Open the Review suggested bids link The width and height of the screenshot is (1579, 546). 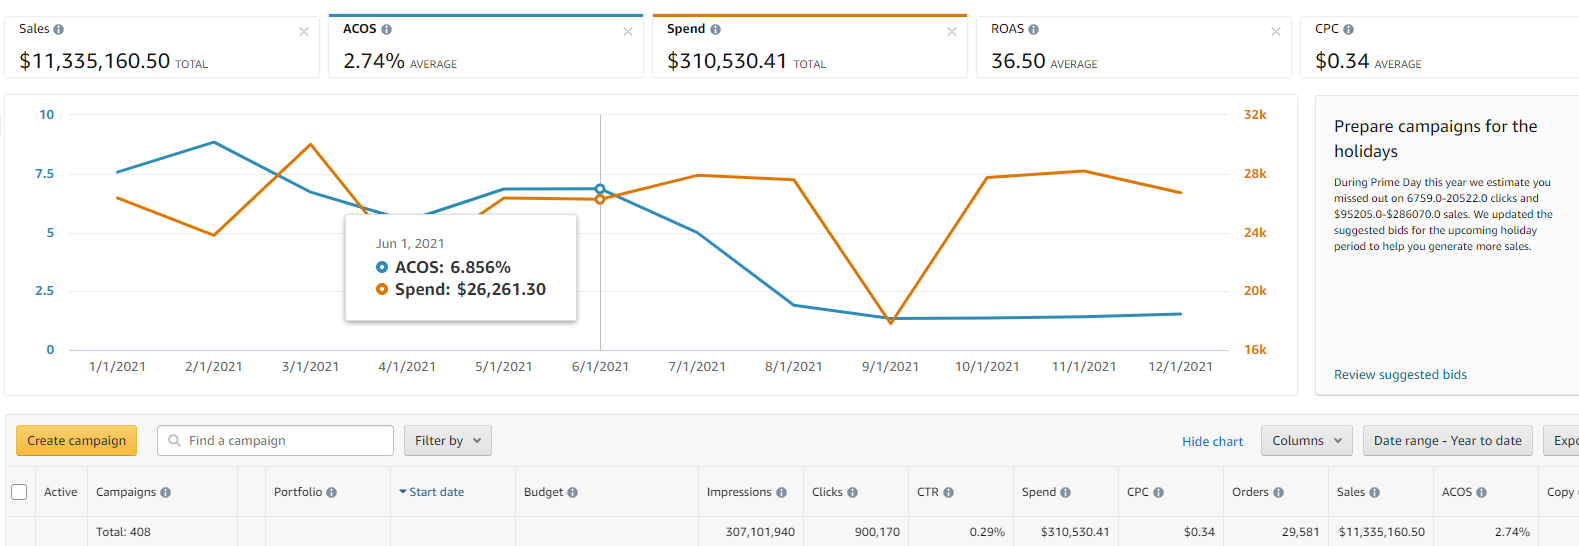tap(1400, 375)
